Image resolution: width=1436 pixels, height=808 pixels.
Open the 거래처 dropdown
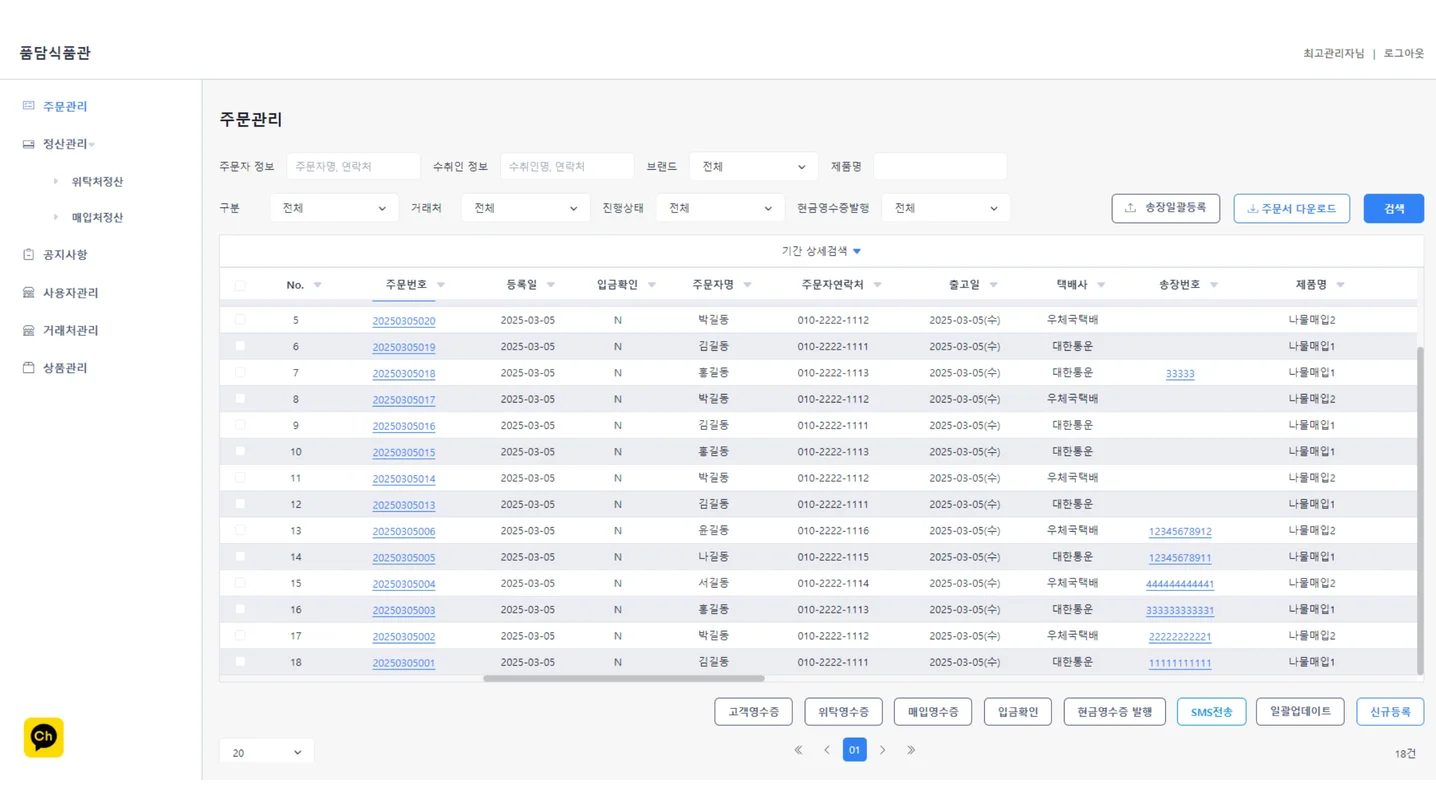point(525,208)
